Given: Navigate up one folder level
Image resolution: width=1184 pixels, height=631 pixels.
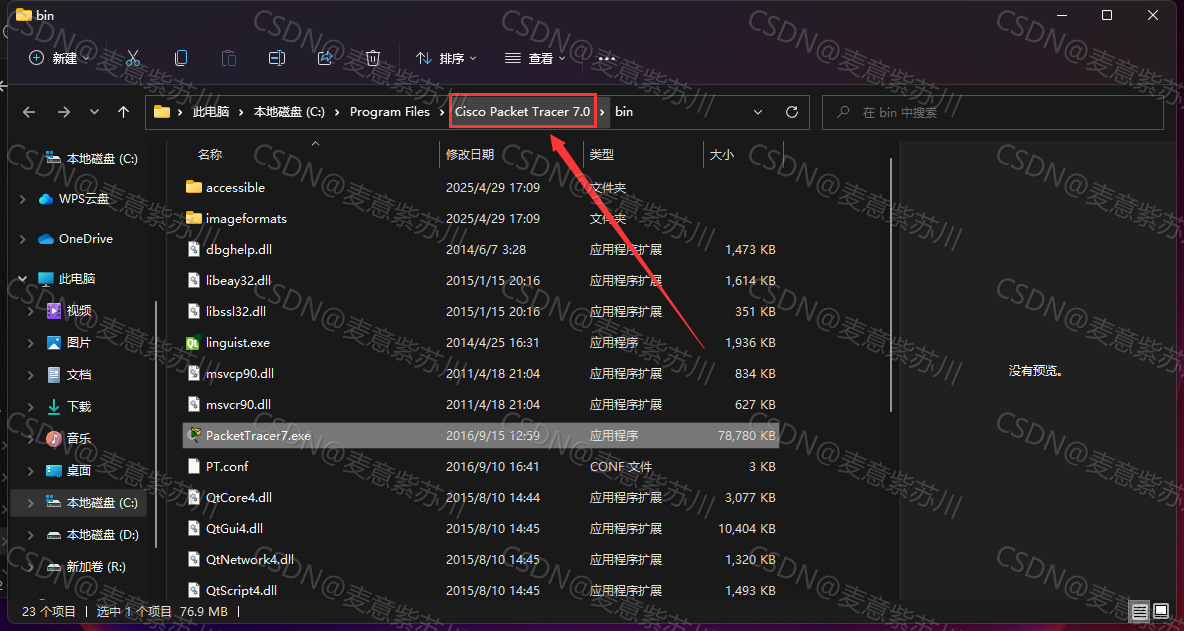Looking at the screenshot, I should 124,112.
